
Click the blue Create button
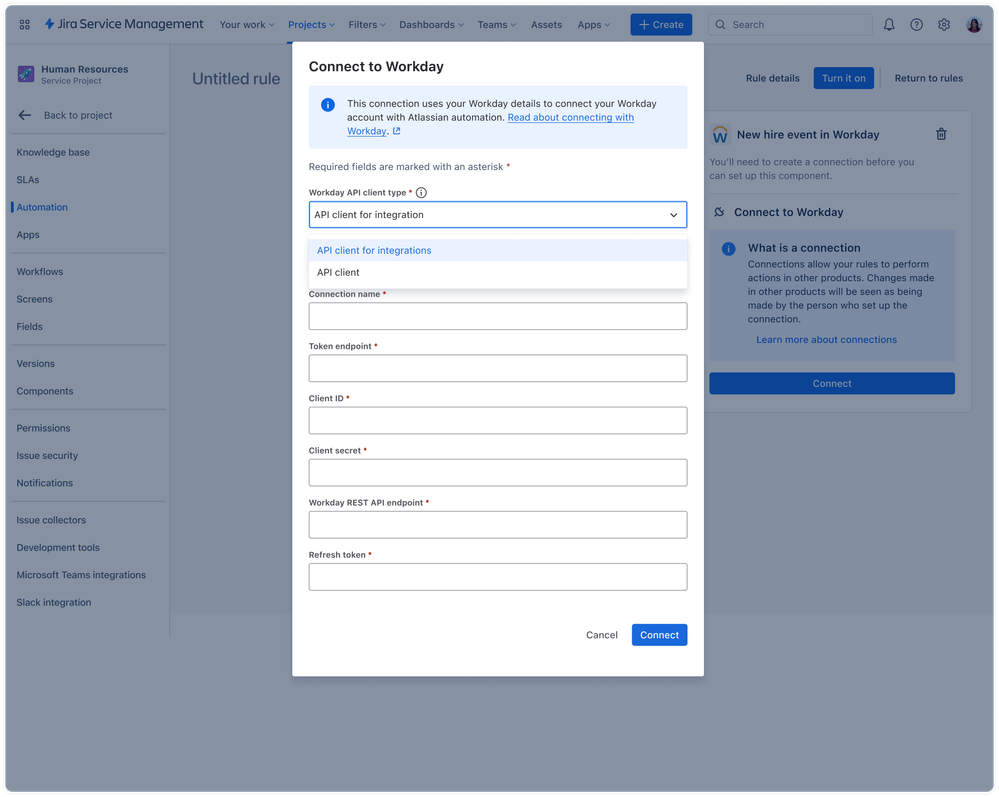pyautogui.click(x=661, y=25)
